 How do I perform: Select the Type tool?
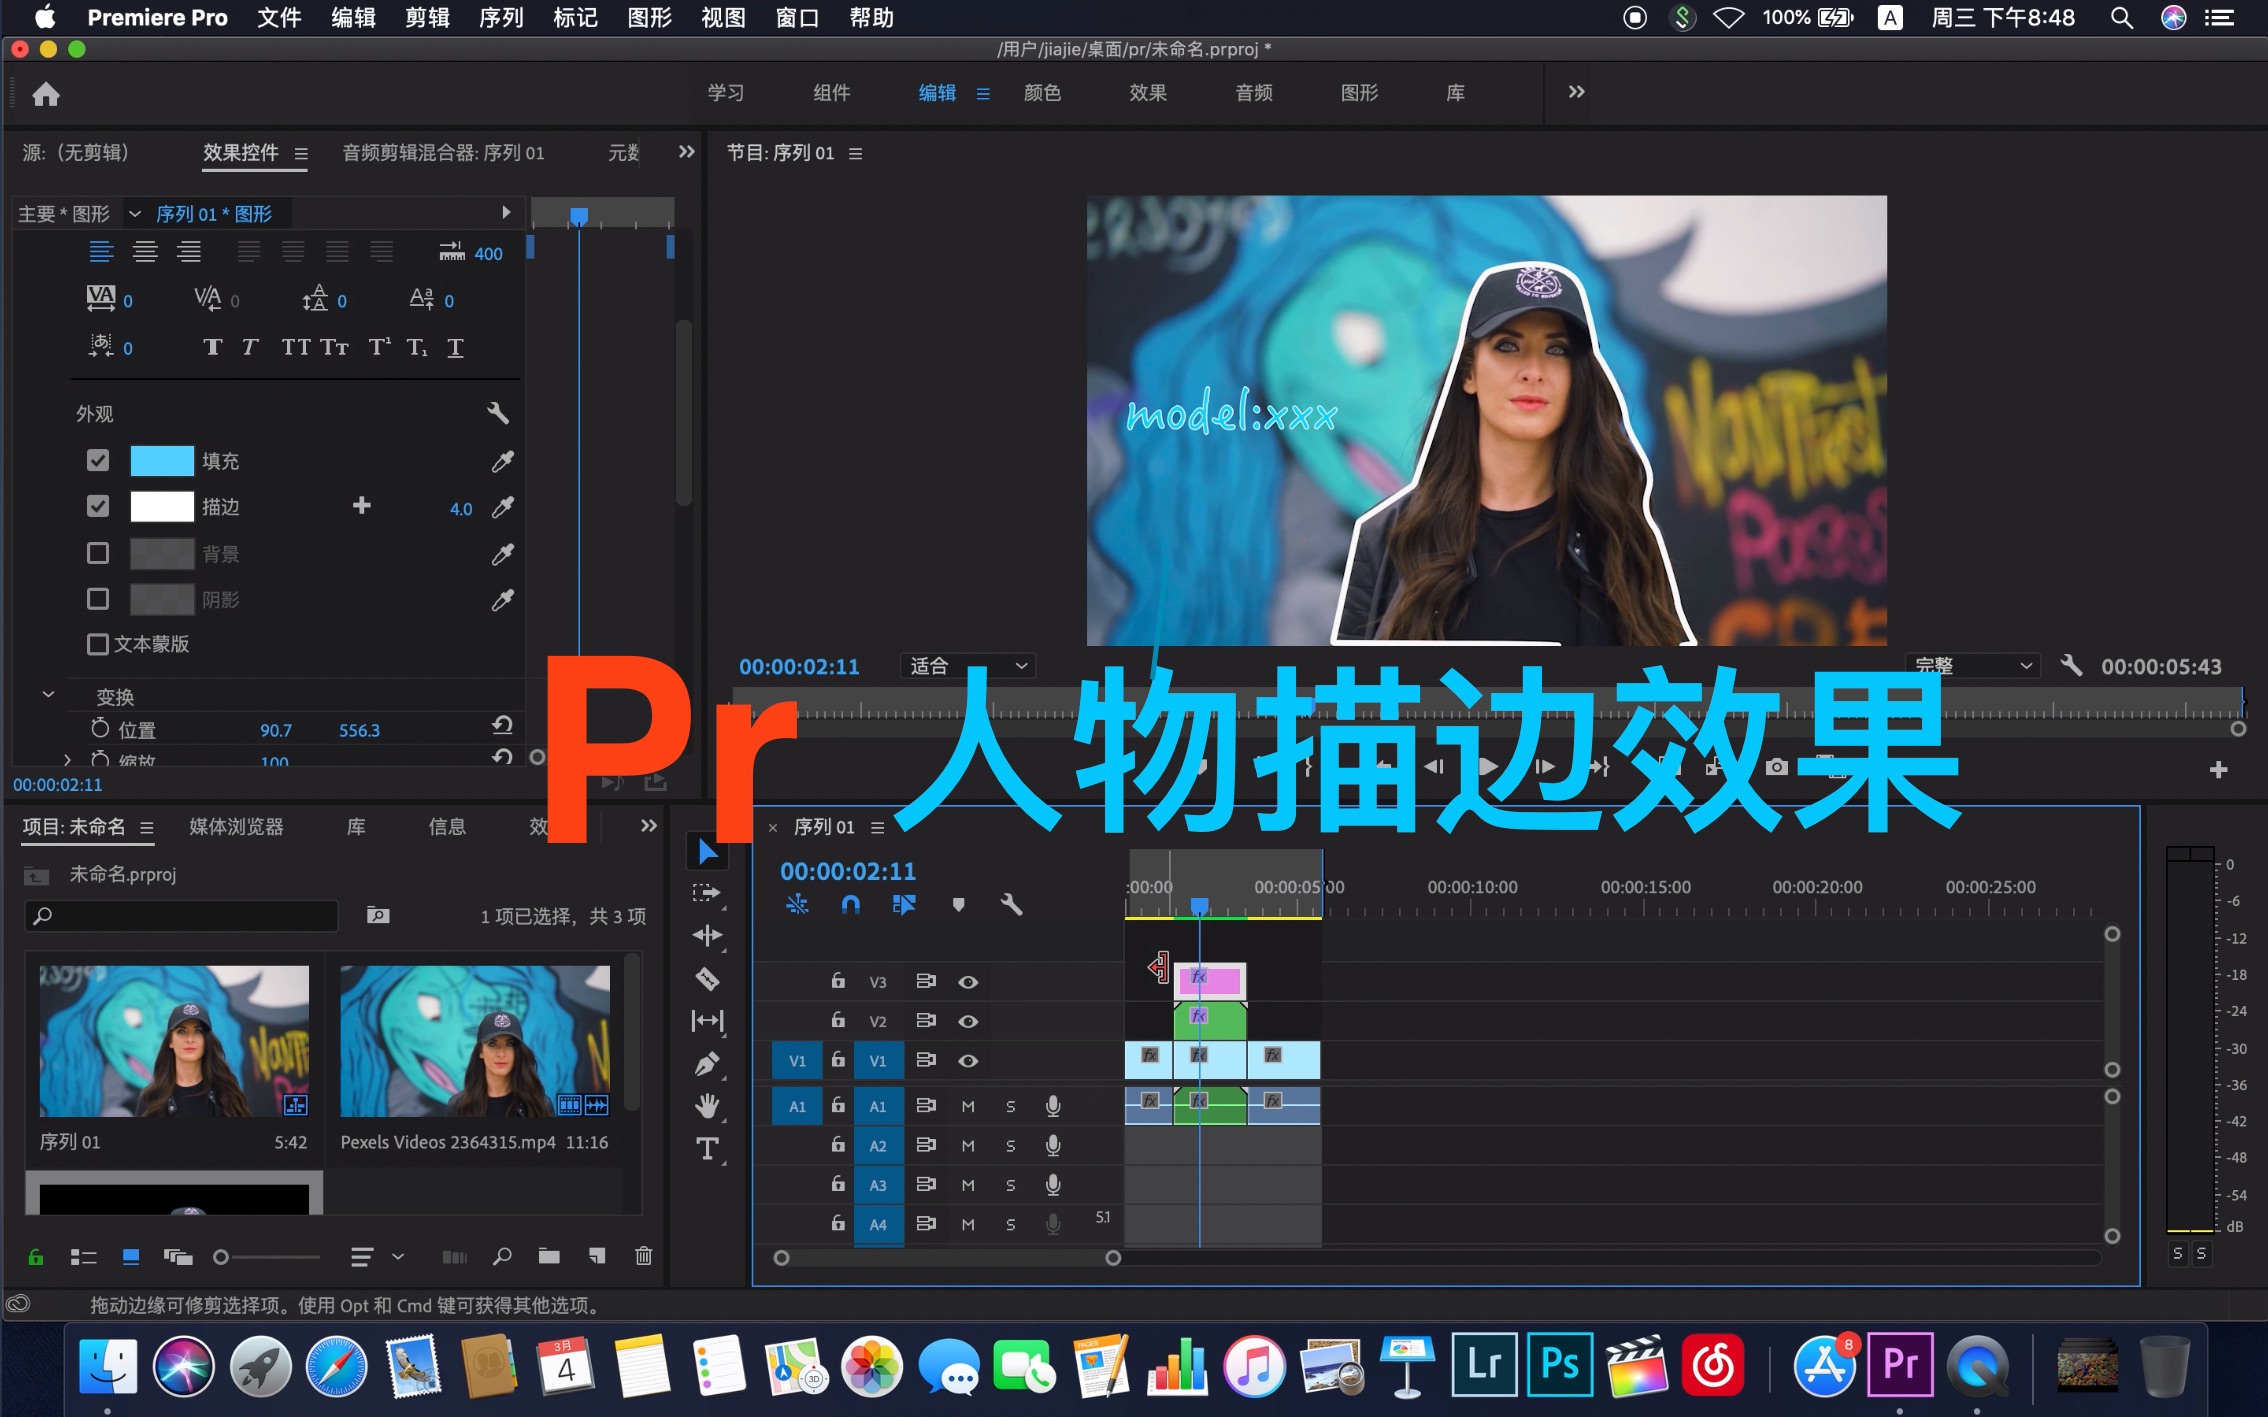tap(708, 1148)
